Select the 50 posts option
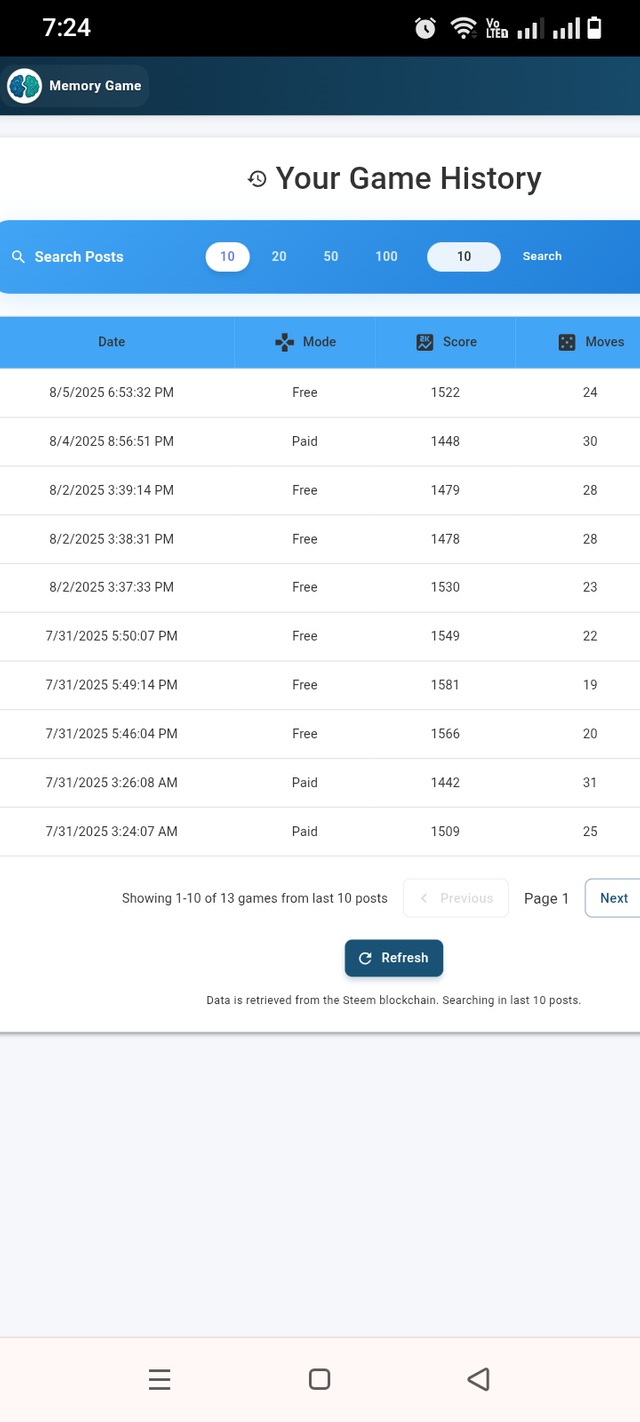The width and height of the screenshot is (640, 1422). click(331, 257)
